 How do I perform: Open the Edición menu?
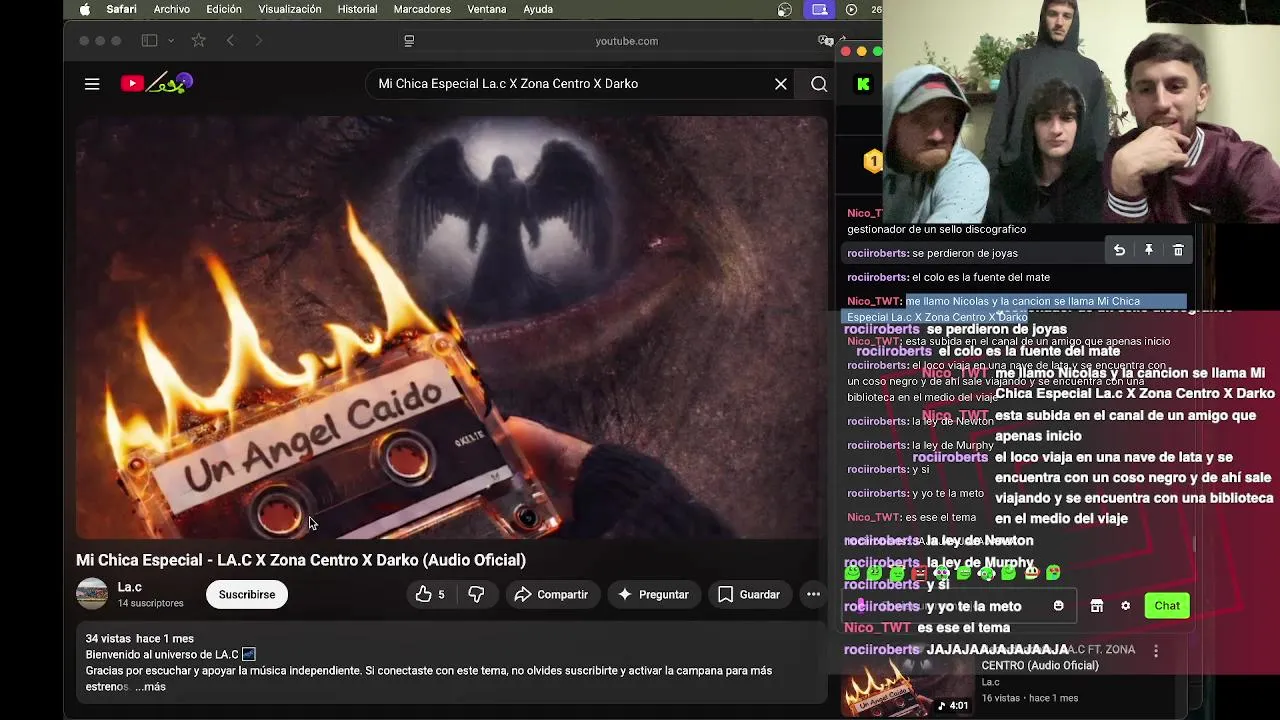point(224,9)
